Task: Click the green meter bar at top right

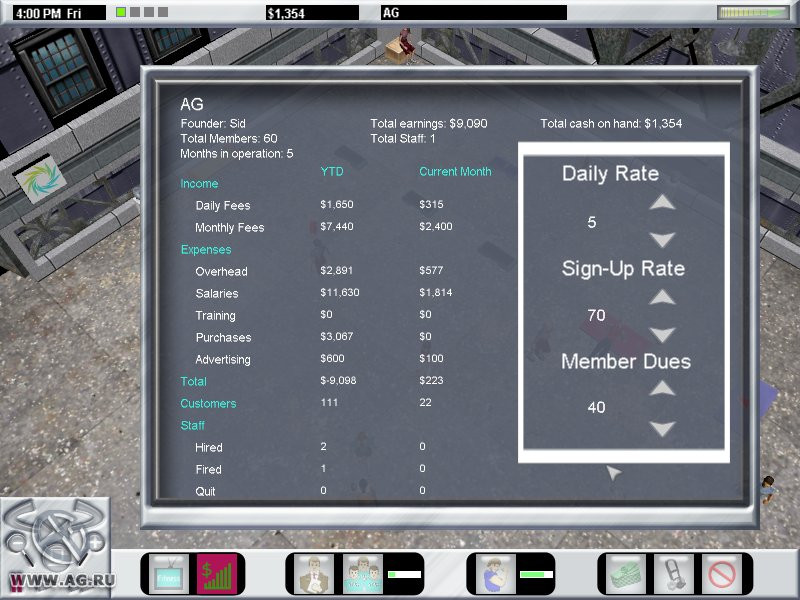Action: [x=747, y=13]
